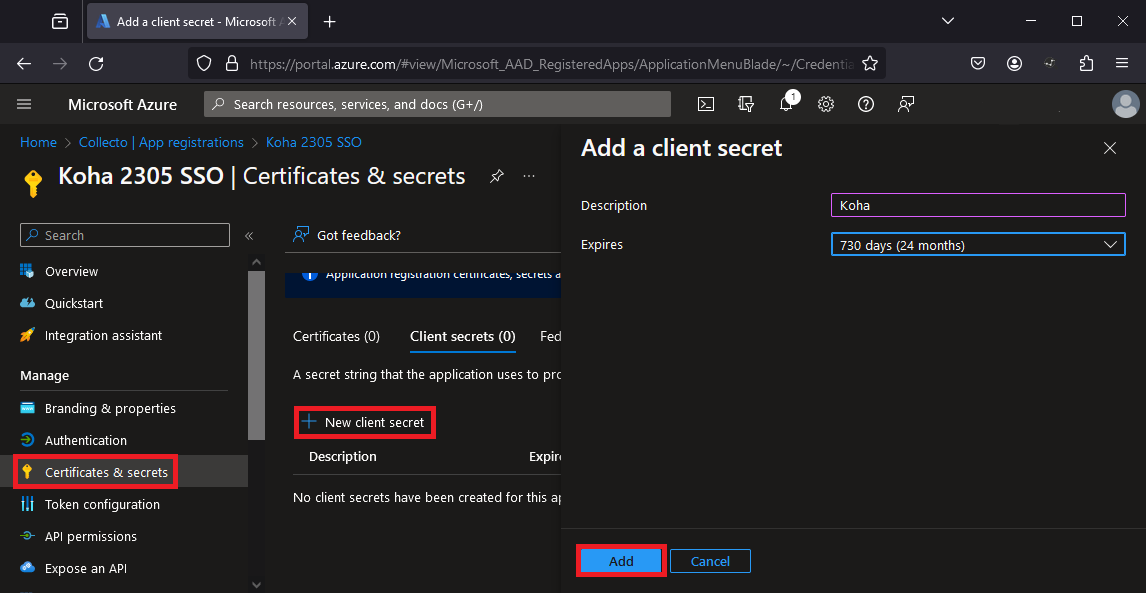1146x593 pixels.
Task: Open a new browser tab
Action: (x=330, y=21)
